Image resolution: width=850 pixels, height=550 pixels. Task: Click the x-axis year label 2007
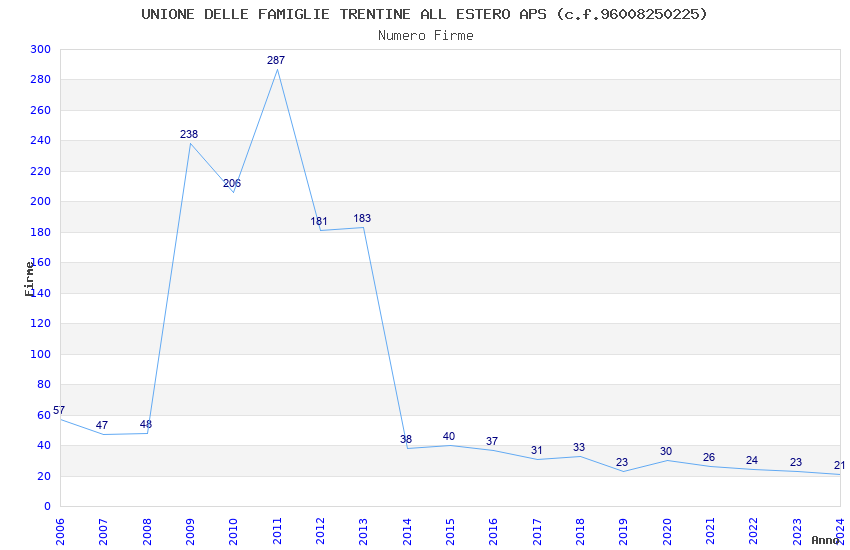pos(103,532)
